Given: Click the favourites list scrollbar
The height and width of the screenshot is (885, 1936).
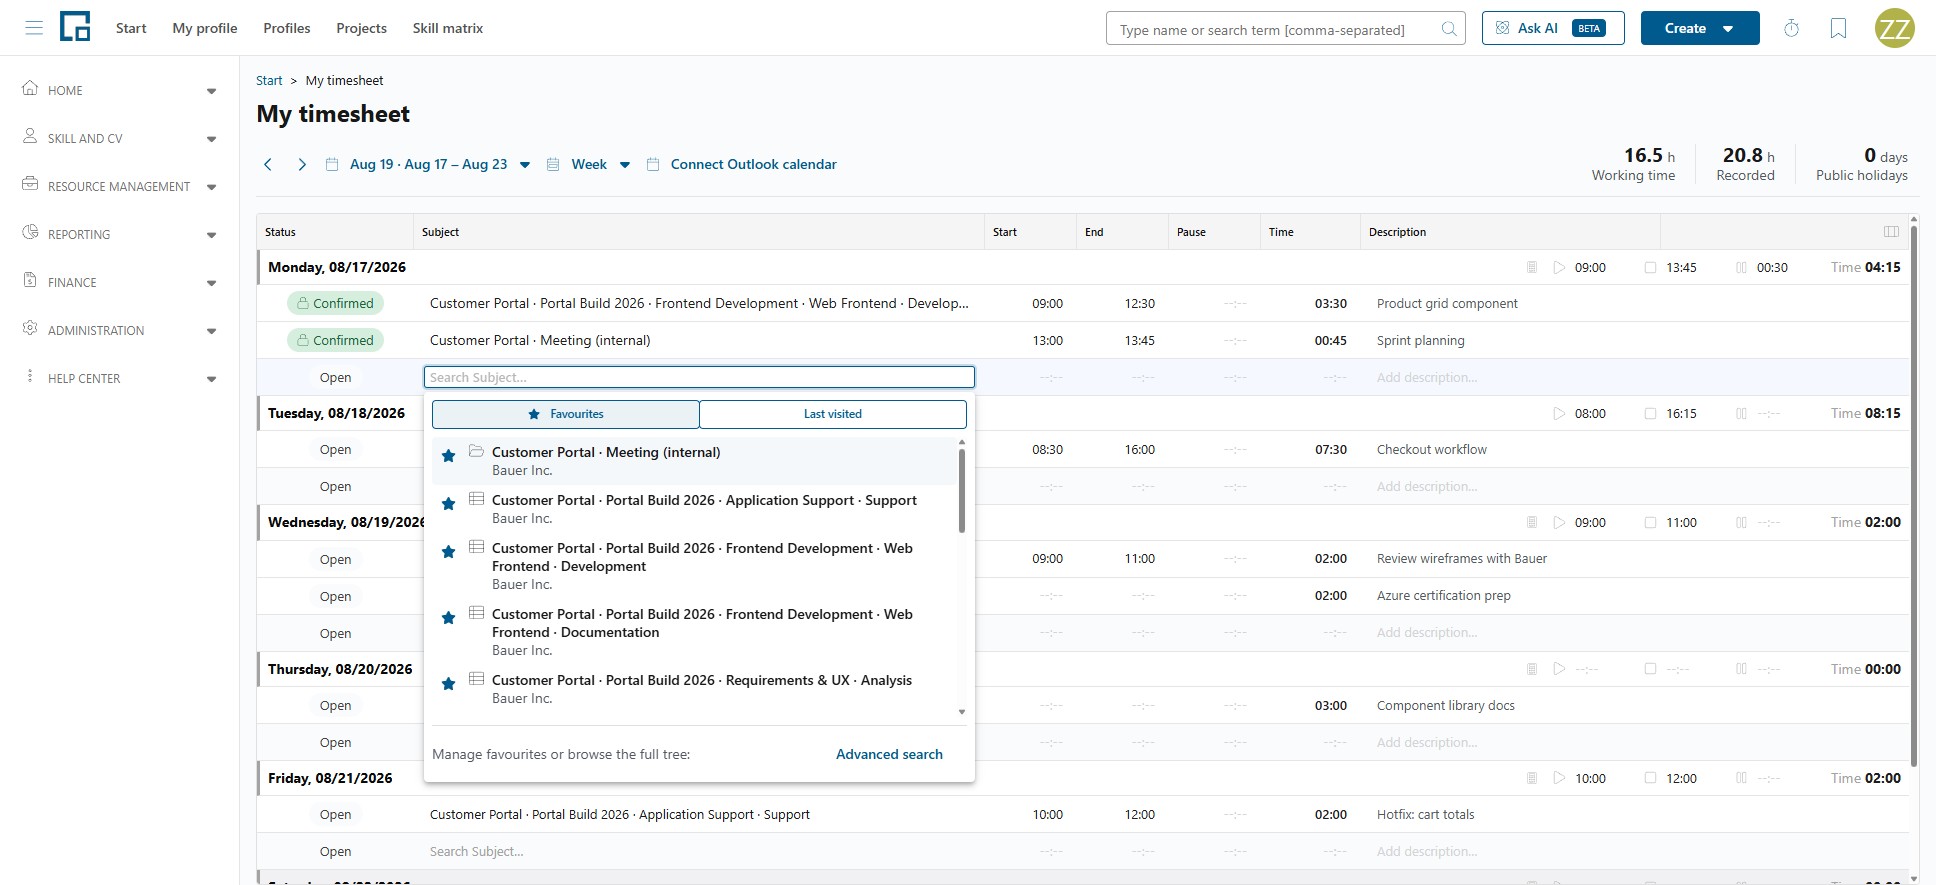Looking at the screenshot, I should (x=962, y=490).
